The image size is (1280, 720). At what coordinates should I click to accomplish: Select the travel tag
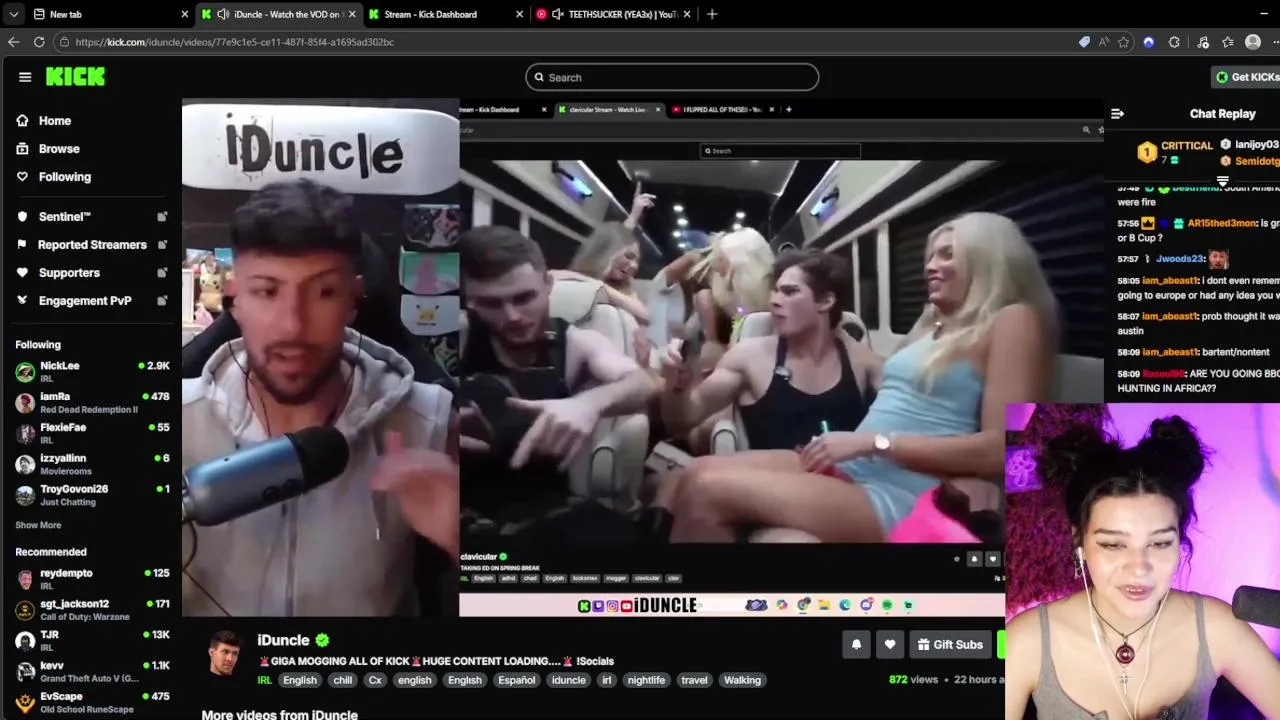(694, 680)
